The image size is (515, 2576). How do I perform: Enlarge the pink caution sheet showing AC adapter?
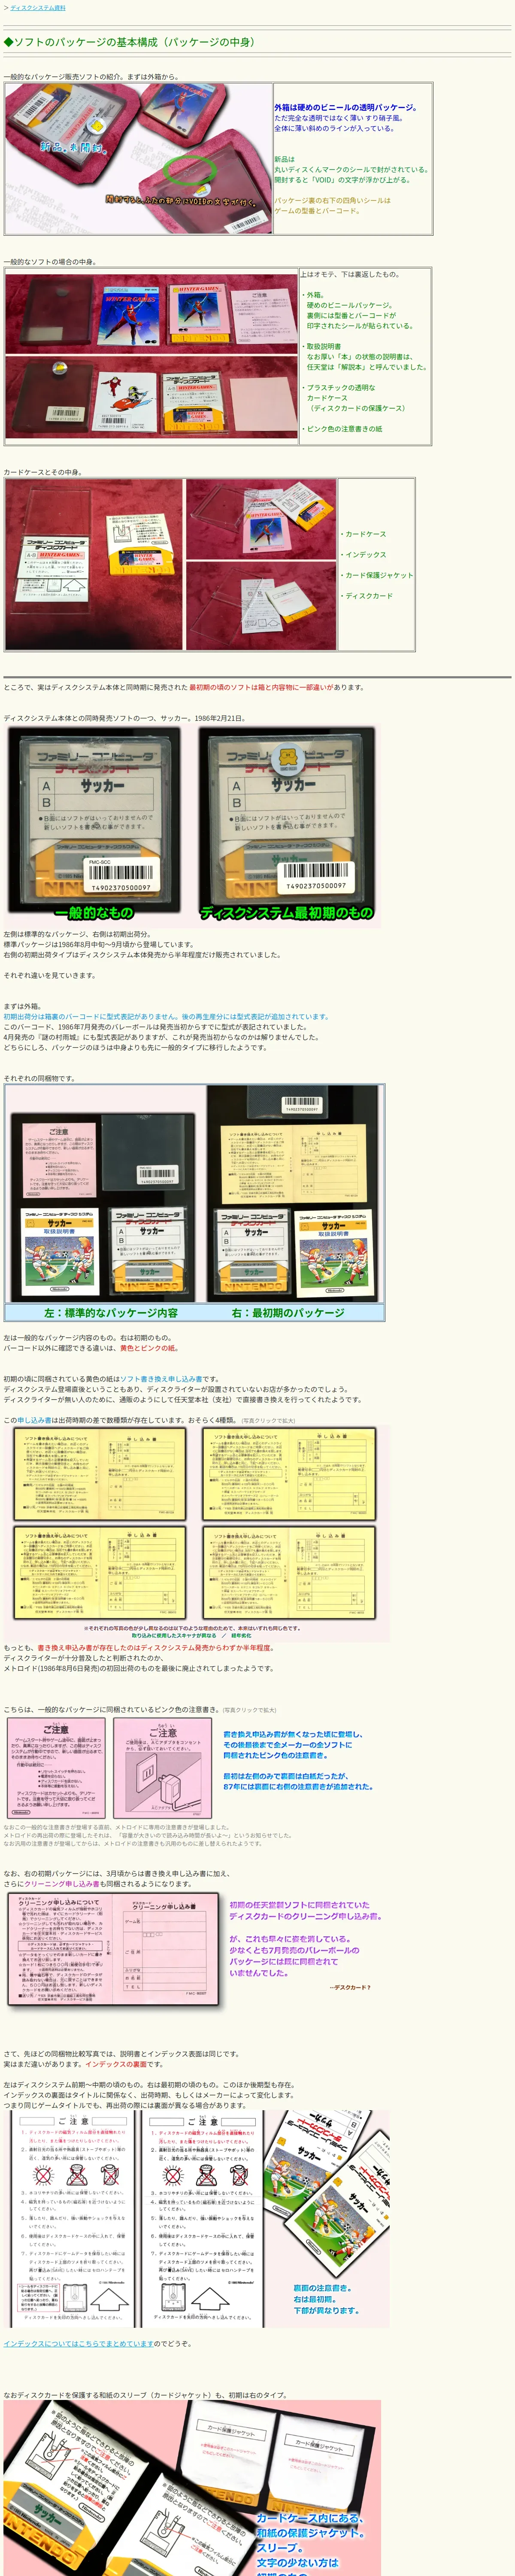(162, 1769)
